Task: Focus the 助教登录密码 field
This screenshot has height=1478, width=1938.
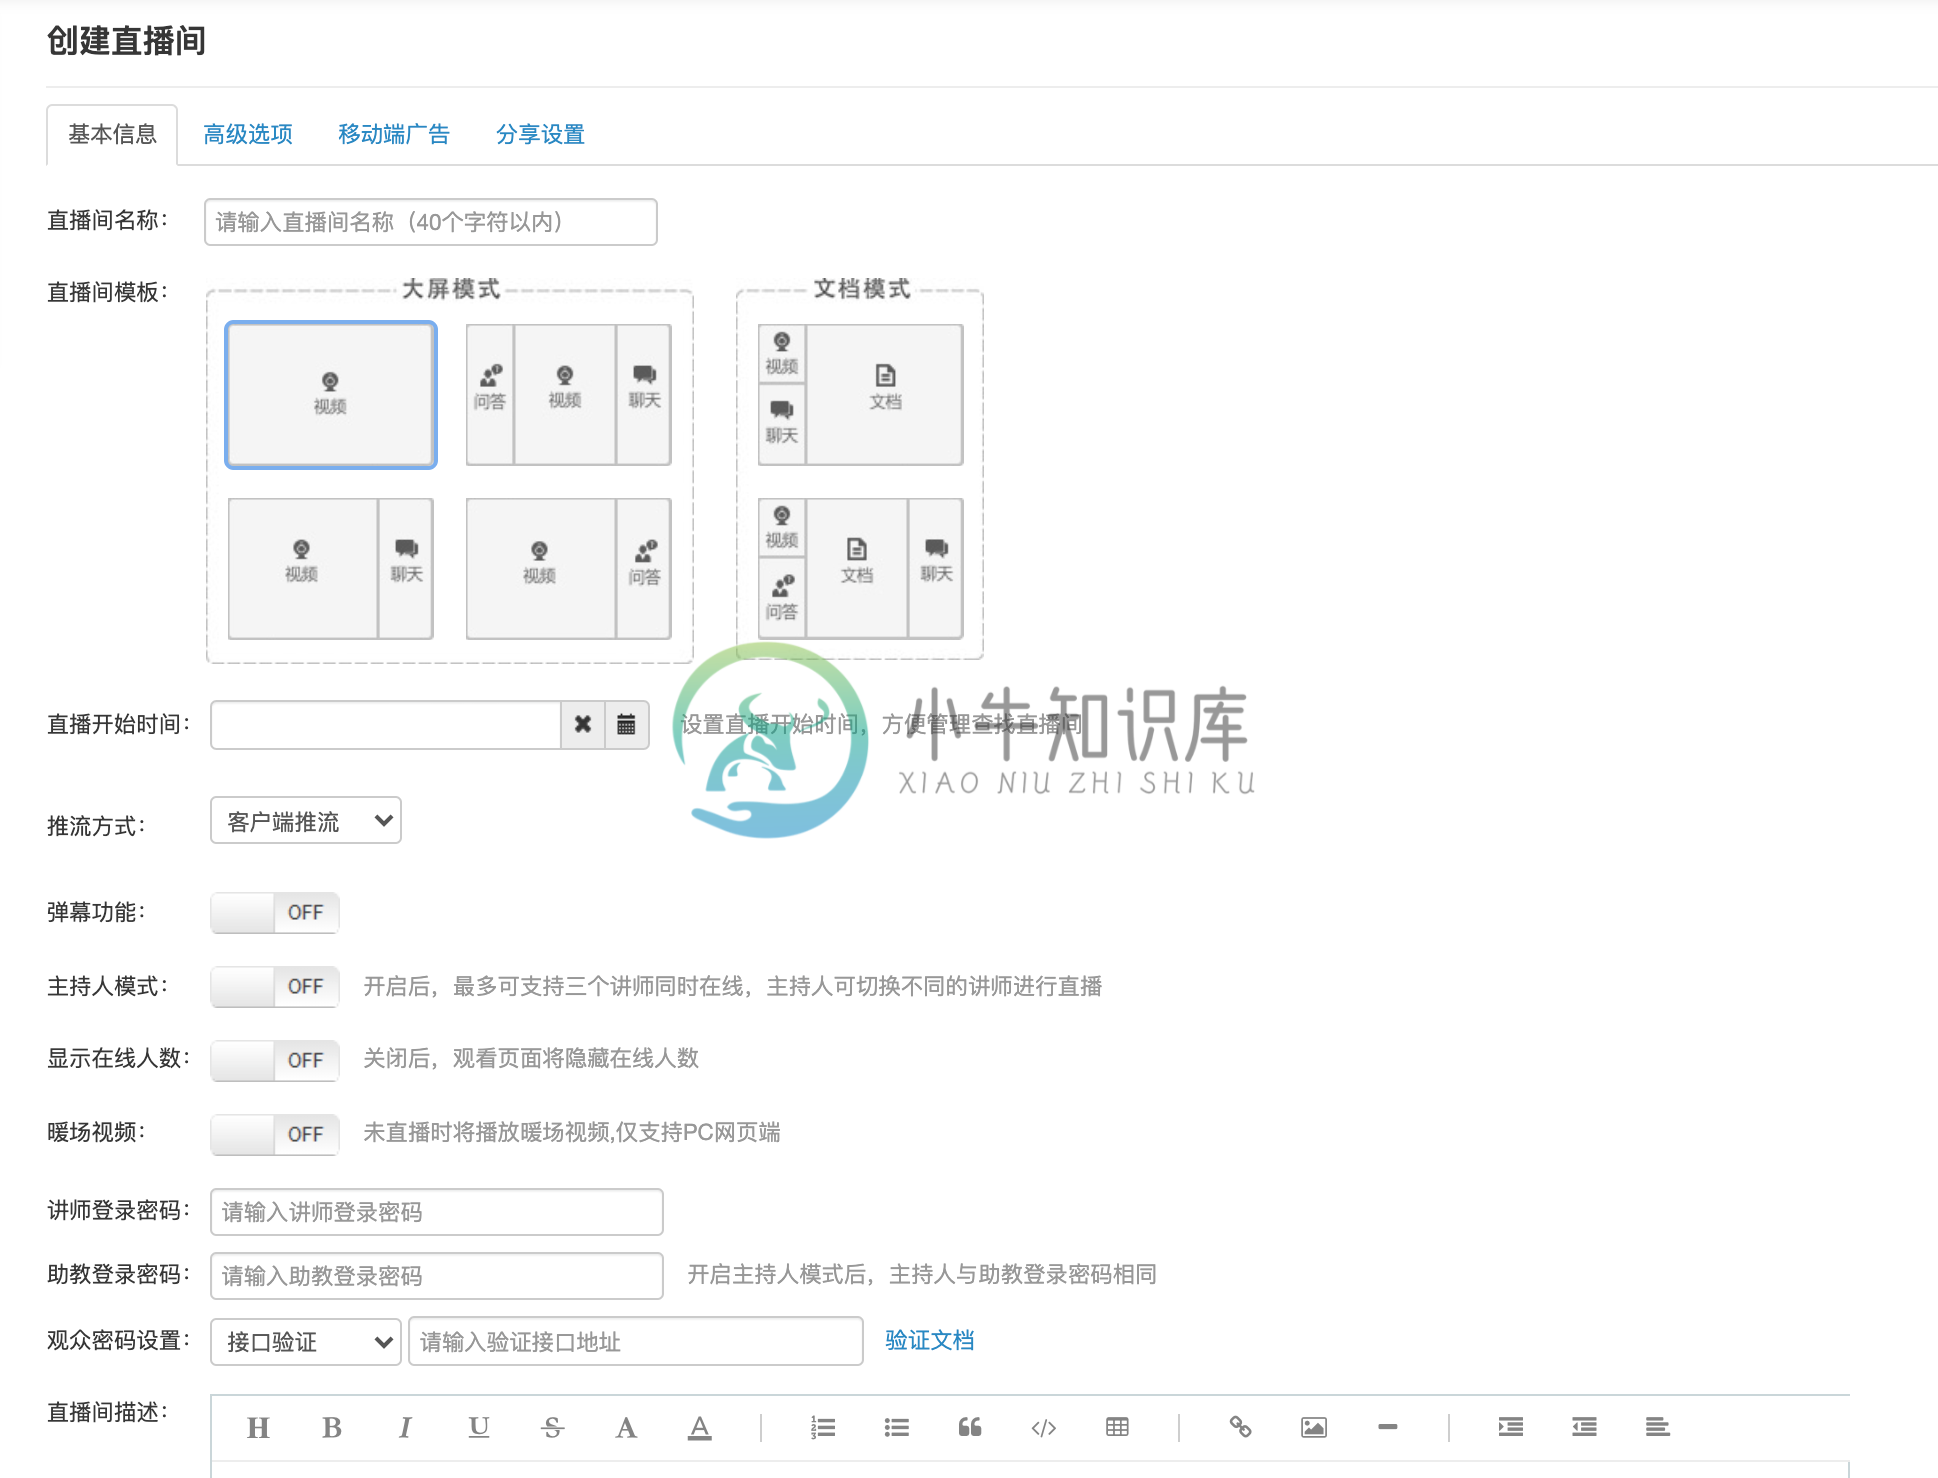Action: [x=437, y=1276]
